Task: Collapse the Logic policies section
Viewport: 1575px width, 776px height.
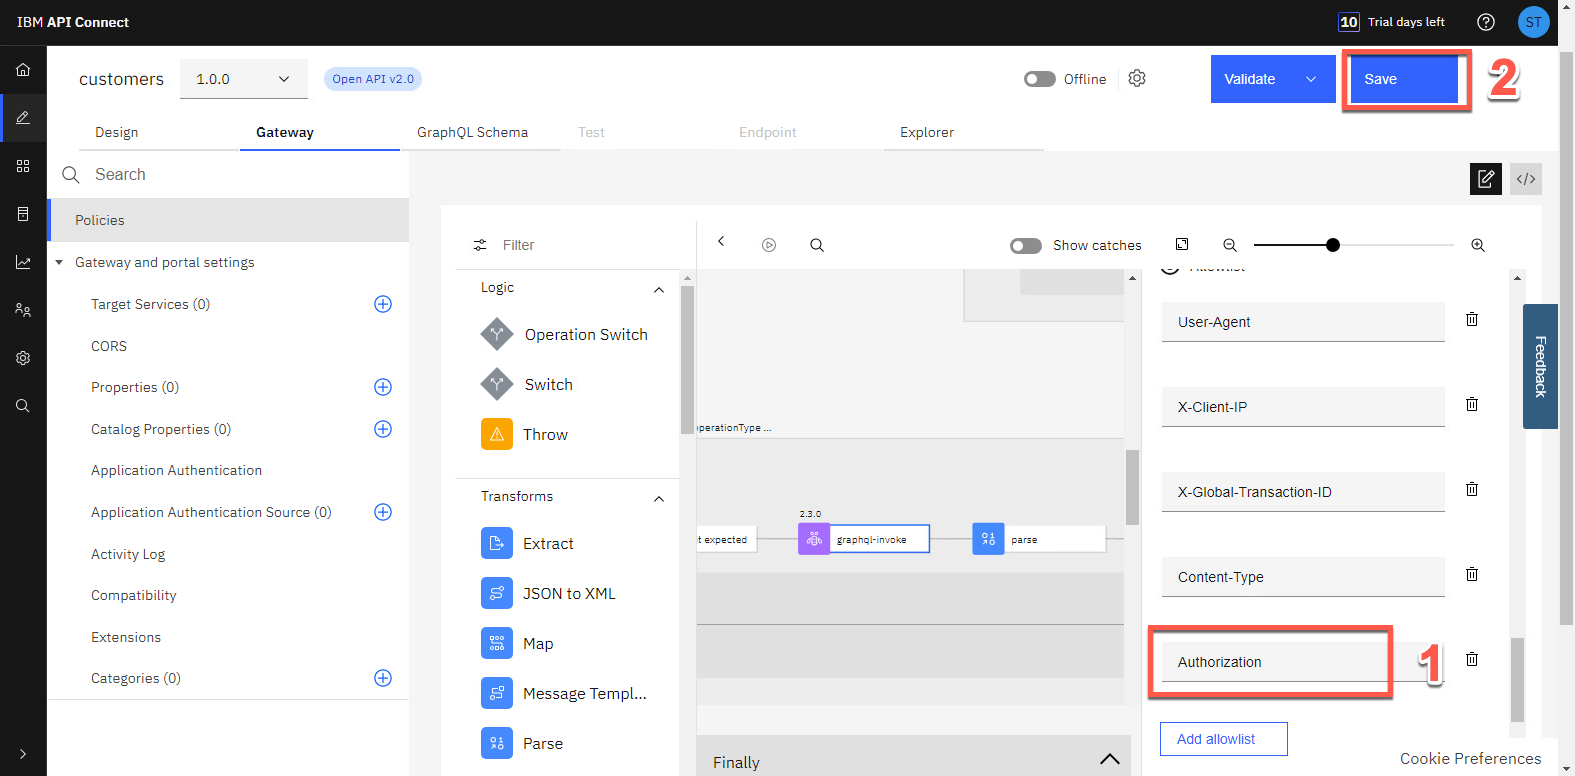Action: [658, 289]
